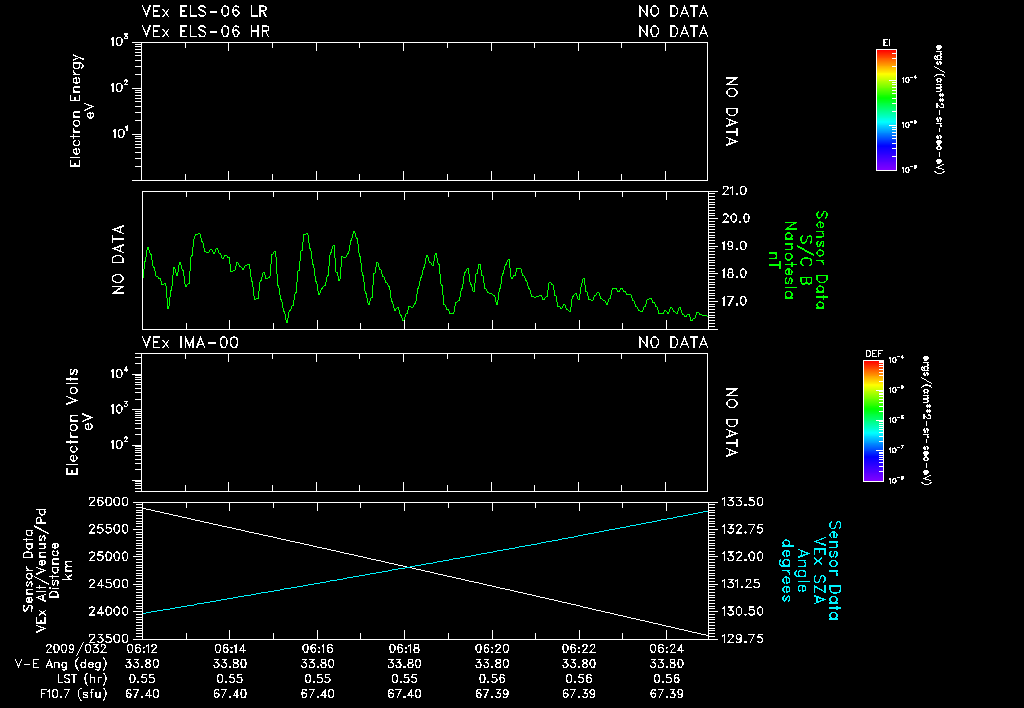
Task: Click the '06:14' time tick label
Action: point(230,649)
